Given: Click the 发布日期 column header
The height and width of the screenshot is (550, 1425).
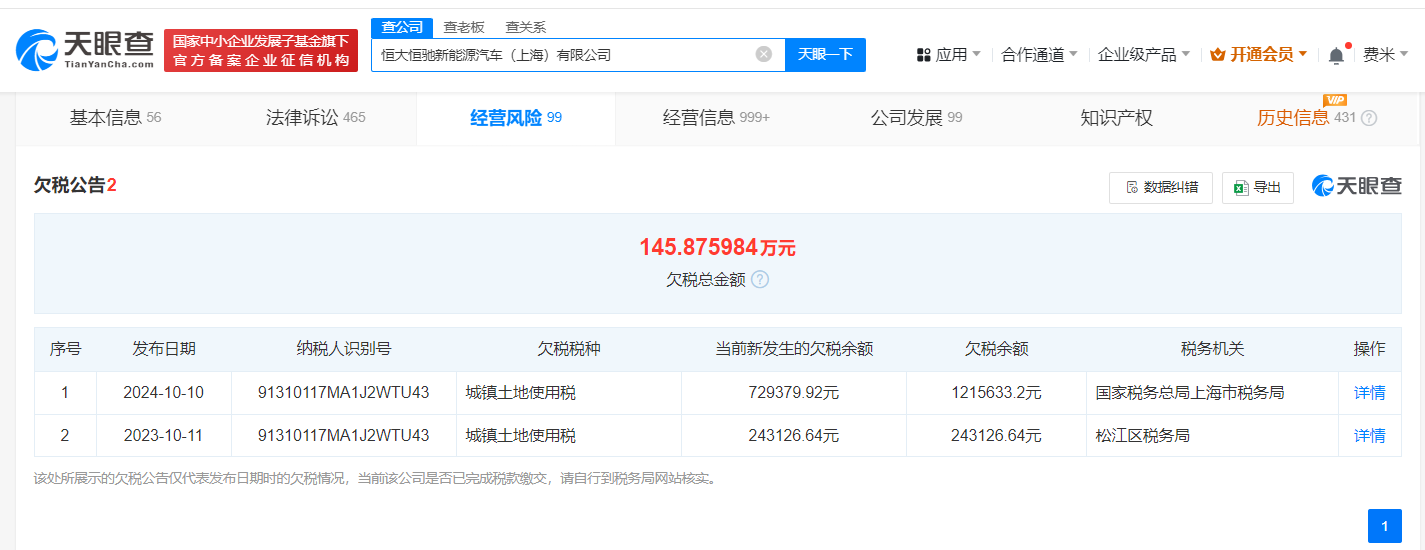Looking at the screenshot, I should point(164,349).
